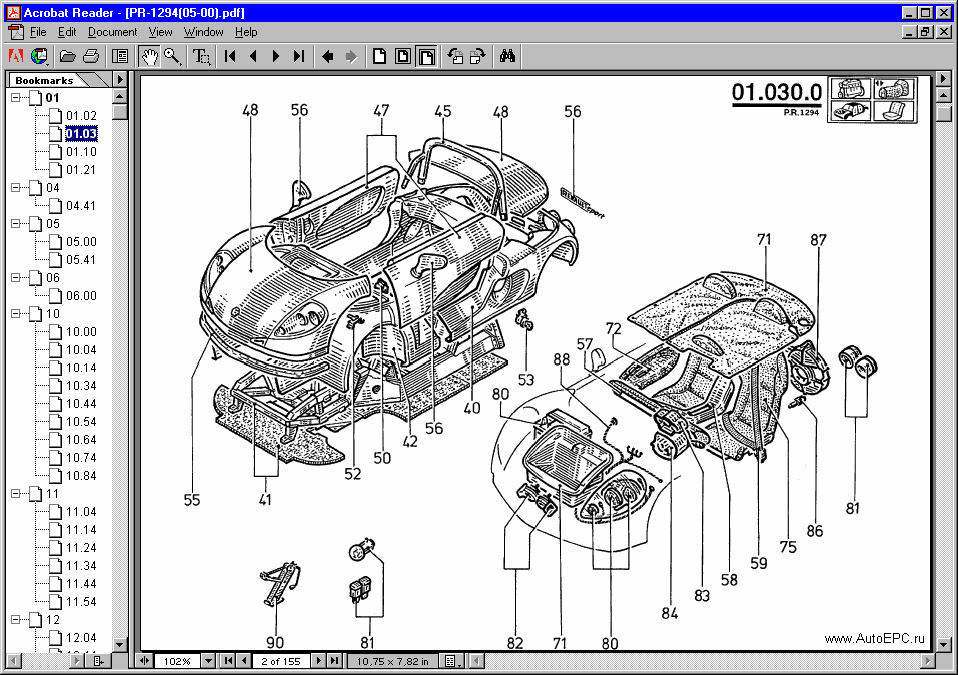Toggle Fit in Window view mode

403,57
